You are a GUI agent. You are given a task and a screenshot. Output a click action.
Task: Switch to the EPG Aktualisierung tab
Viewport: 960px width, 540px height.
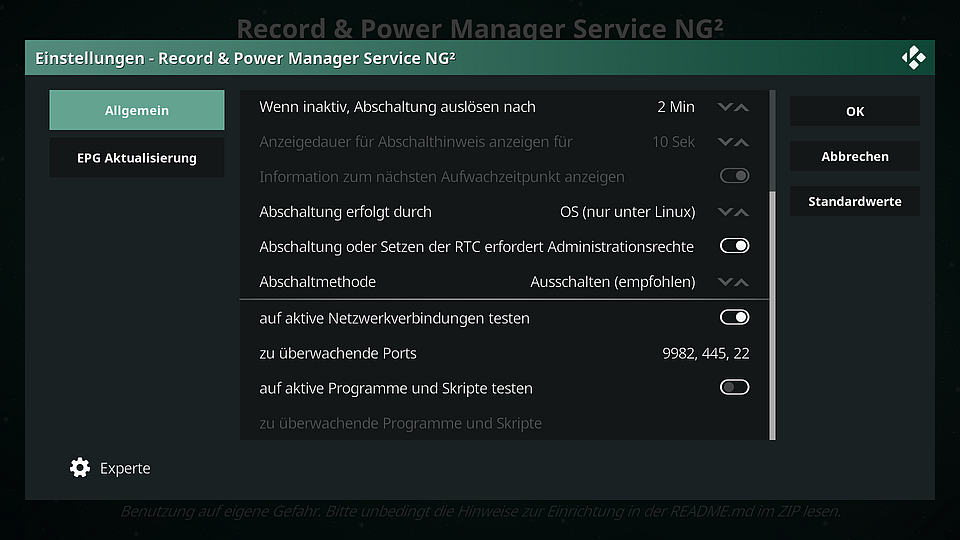click(137, 158)
